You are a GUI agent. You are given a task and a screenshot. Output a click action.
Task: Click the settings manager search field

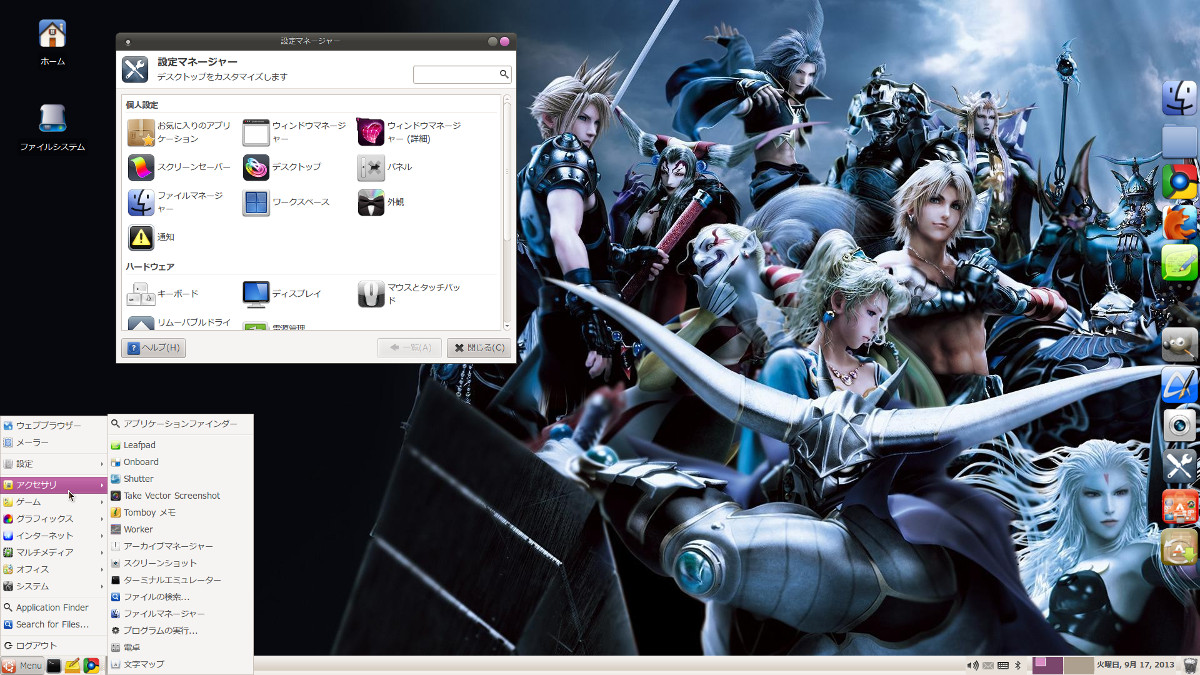[x=462, y=75]
